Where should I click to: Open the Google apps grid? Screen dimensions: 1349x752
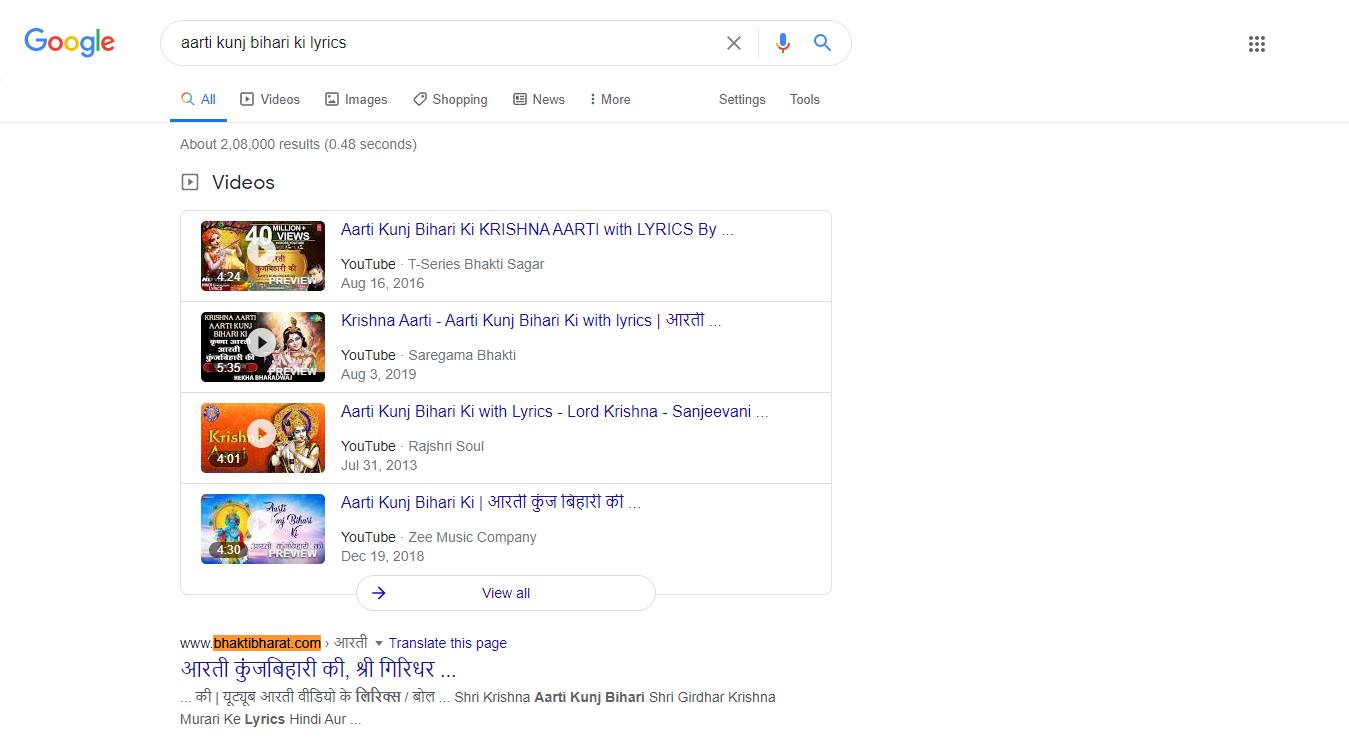pyautogui.click(x=1257, y=44)
